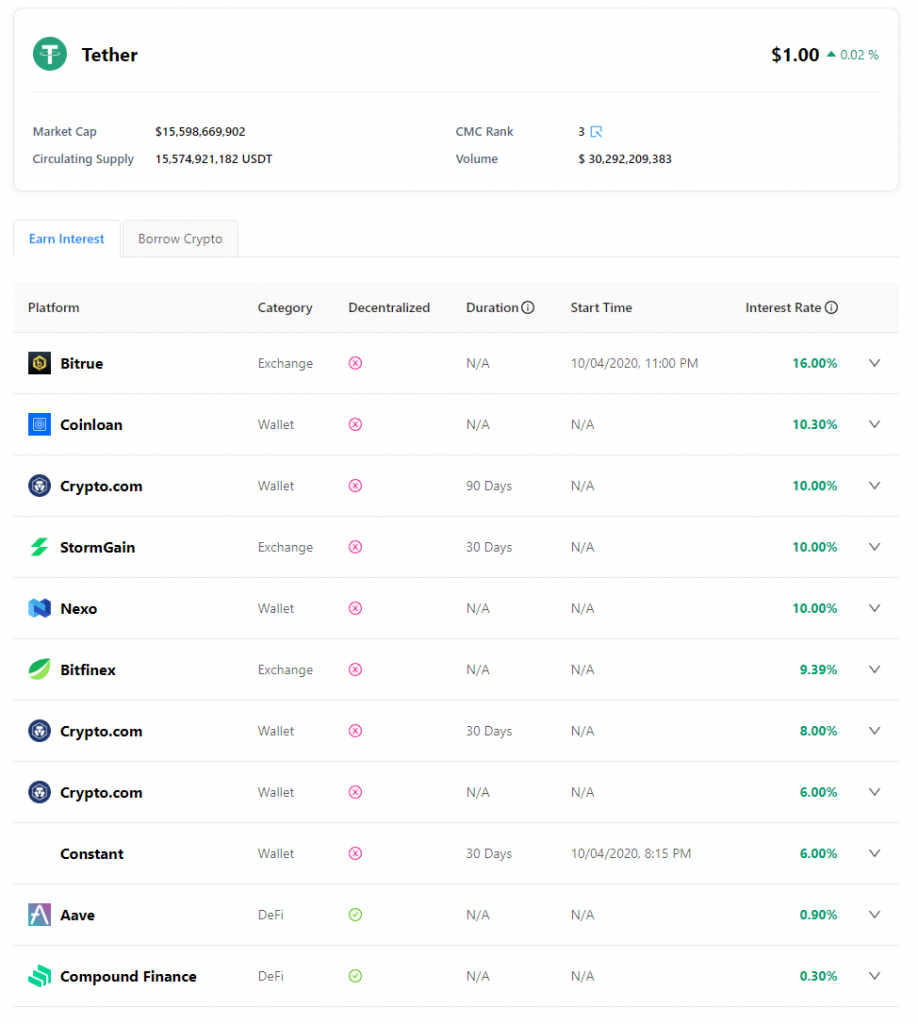Select the Earn Interest tab
The image size is (918, 1024).
point(67,239)
